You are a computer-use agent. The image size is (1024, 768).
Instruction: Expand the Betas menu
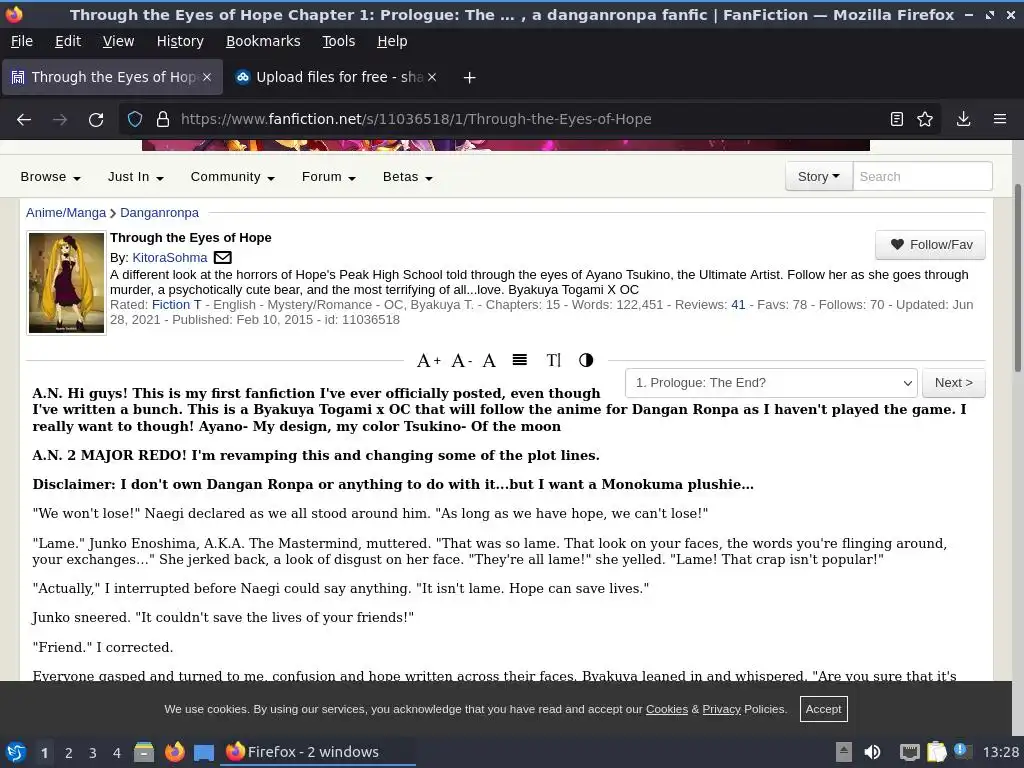click(407, 177)
